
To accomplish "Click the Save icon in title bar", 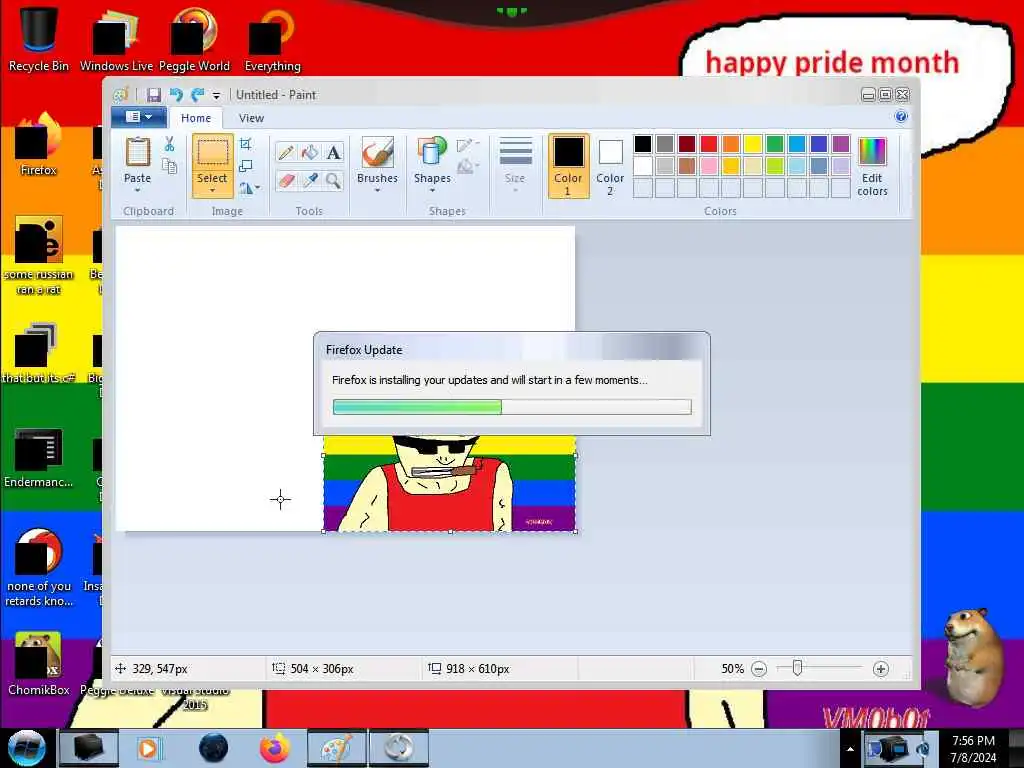I will tap(153, 95).
